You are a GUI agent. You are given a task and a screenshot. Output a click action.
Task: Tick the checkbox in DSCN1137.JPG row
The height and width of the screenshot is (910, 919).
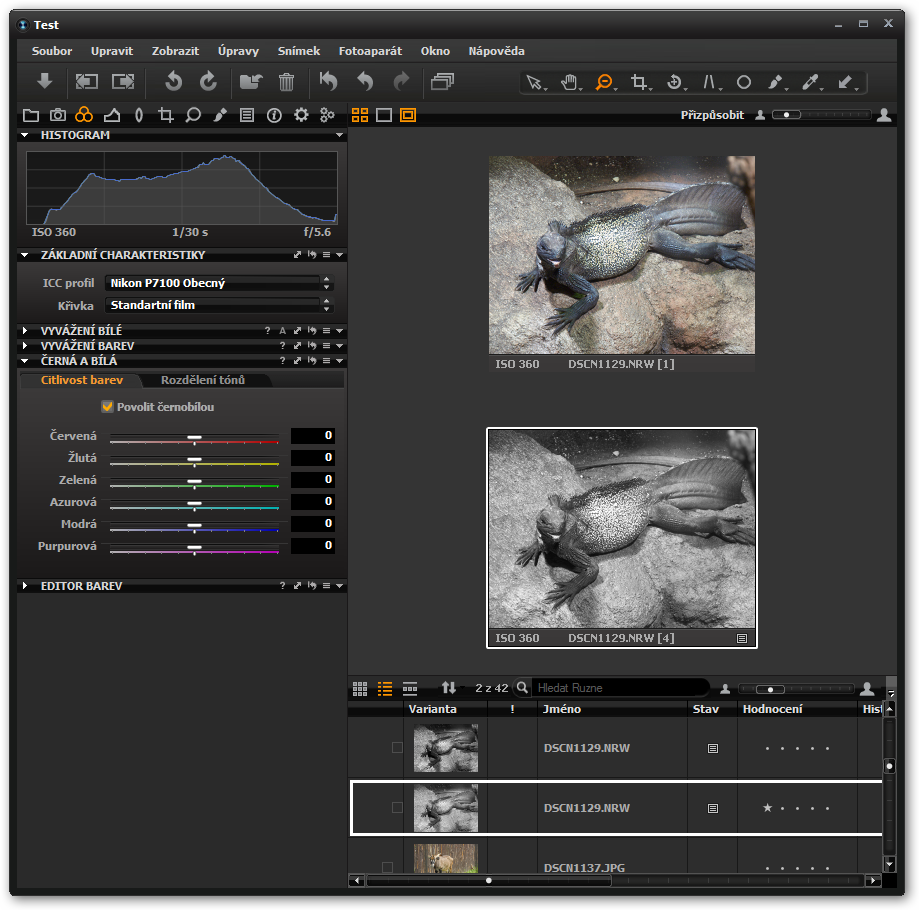(x=387, y=867)
